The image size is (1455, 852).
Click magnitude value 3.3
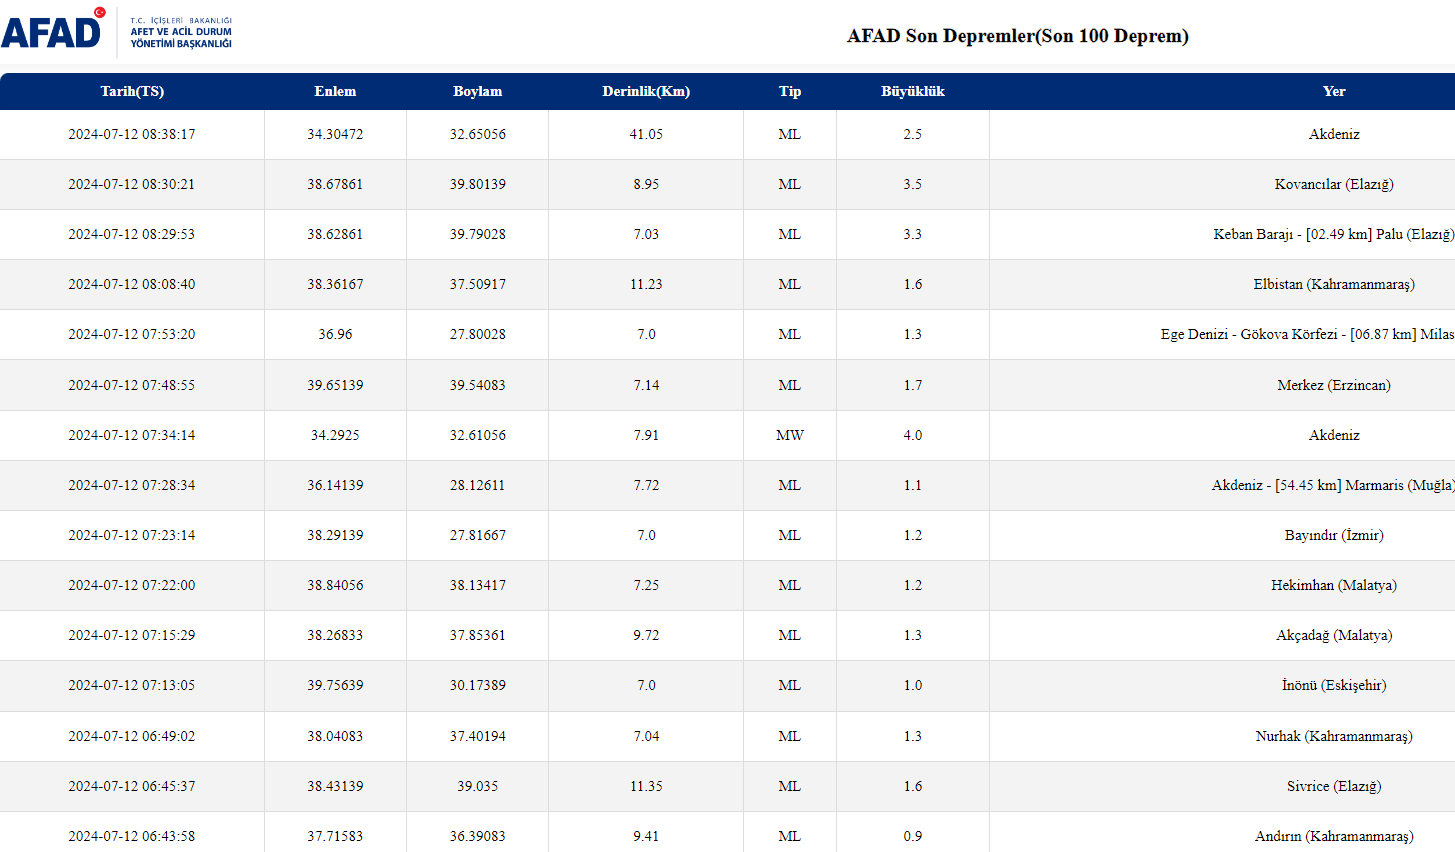pos(913,234)
